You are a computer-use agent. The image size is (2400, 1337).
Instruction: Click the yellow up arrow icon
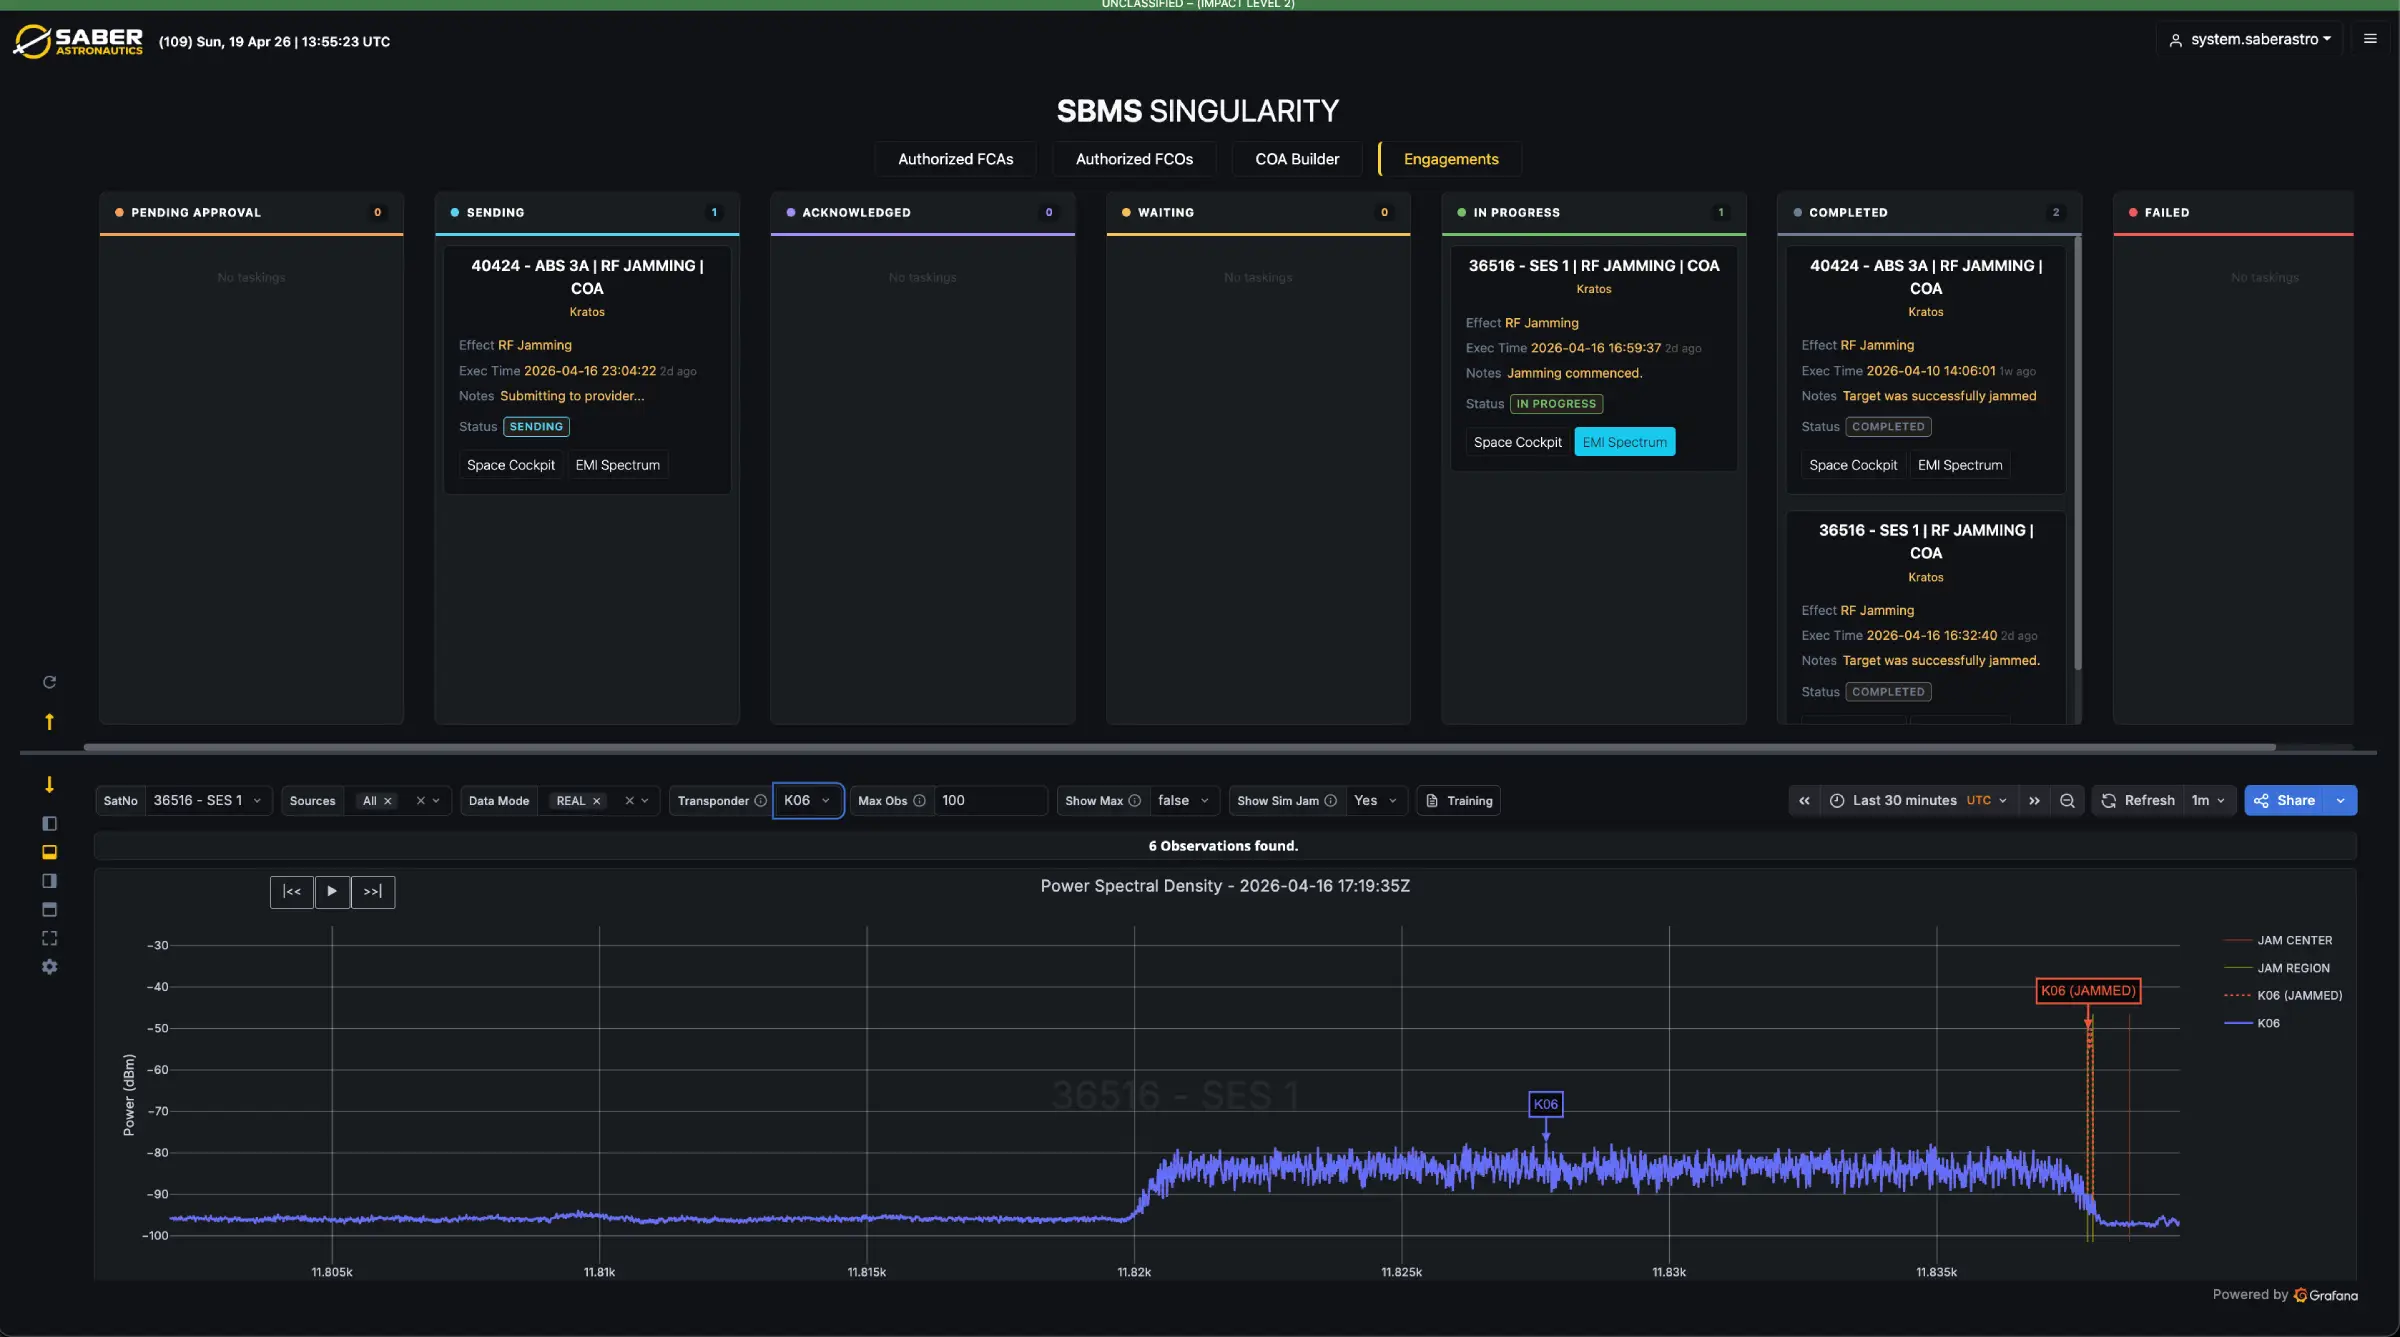point(49,721)
